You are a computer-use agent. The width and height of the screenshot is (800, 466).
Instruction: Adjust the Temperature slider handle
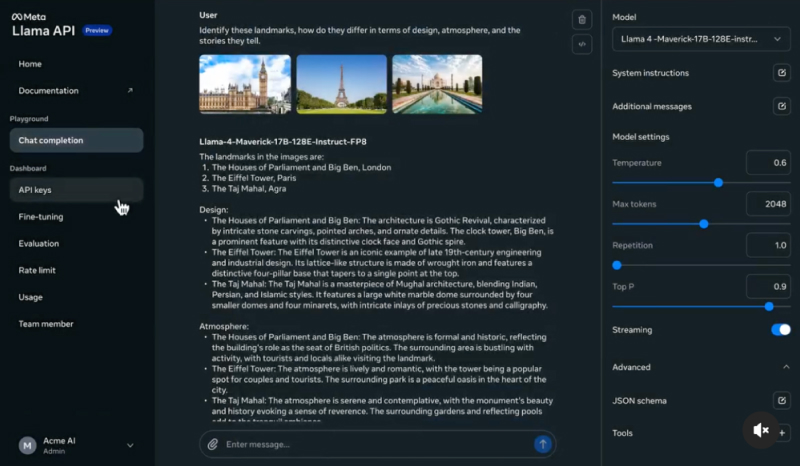718,183
